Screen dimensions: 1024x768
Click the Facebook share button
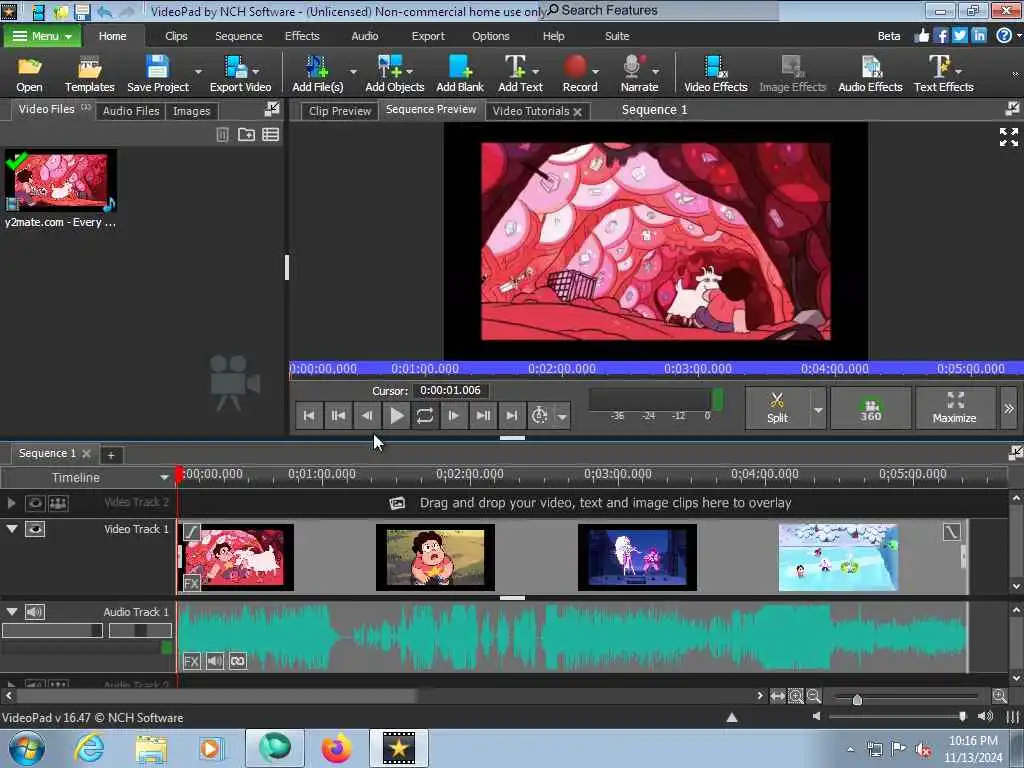[940, 35]
